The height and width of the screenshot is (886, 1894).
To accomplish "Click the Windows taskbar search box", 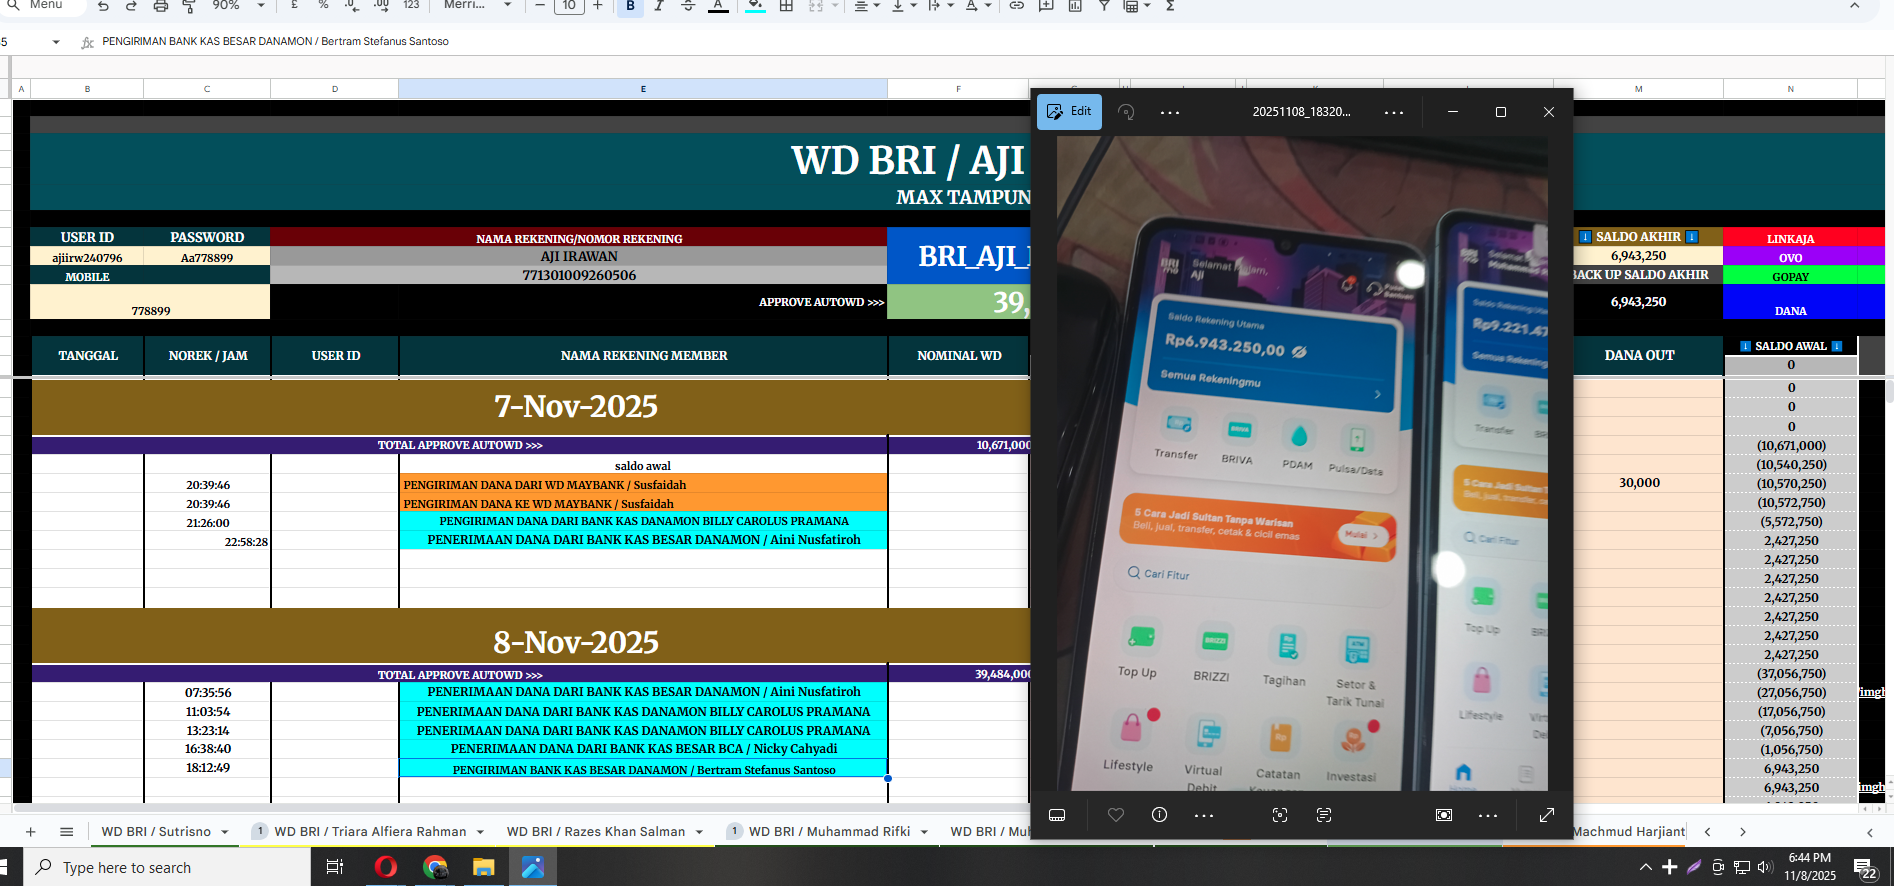I will tap(167, 867).
